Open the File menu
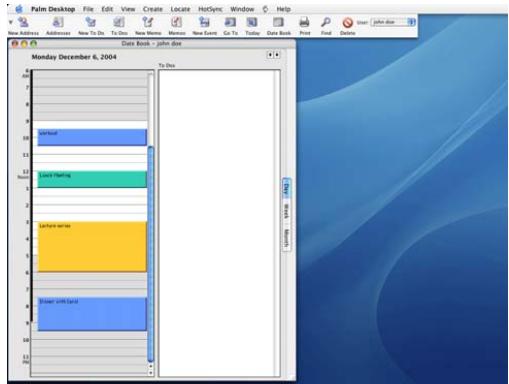The width and height of the screenshot is (509, 384). [x=88, y=9]
